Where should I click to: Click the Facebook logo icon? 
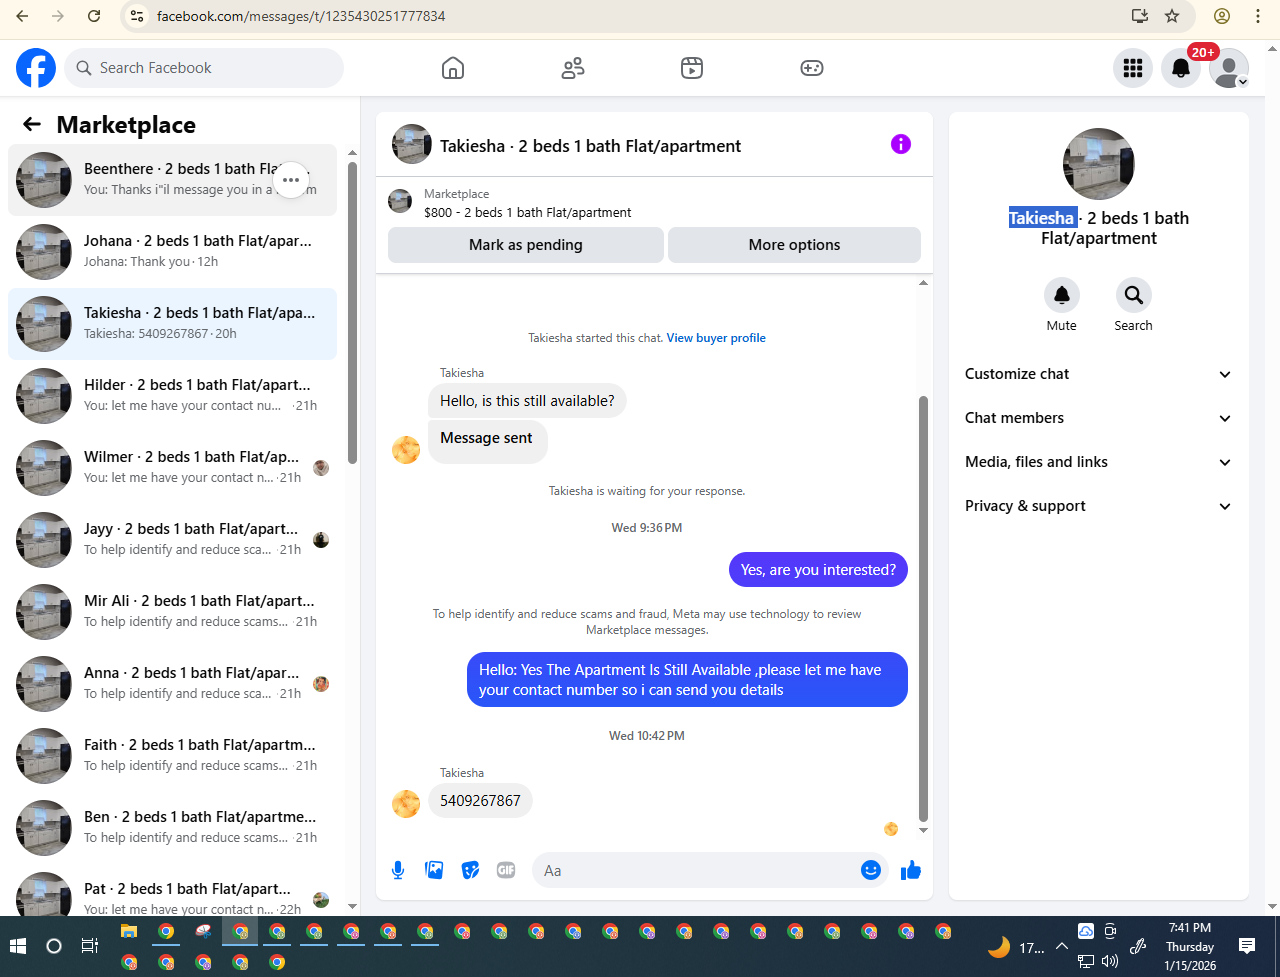tap(36, 68)
